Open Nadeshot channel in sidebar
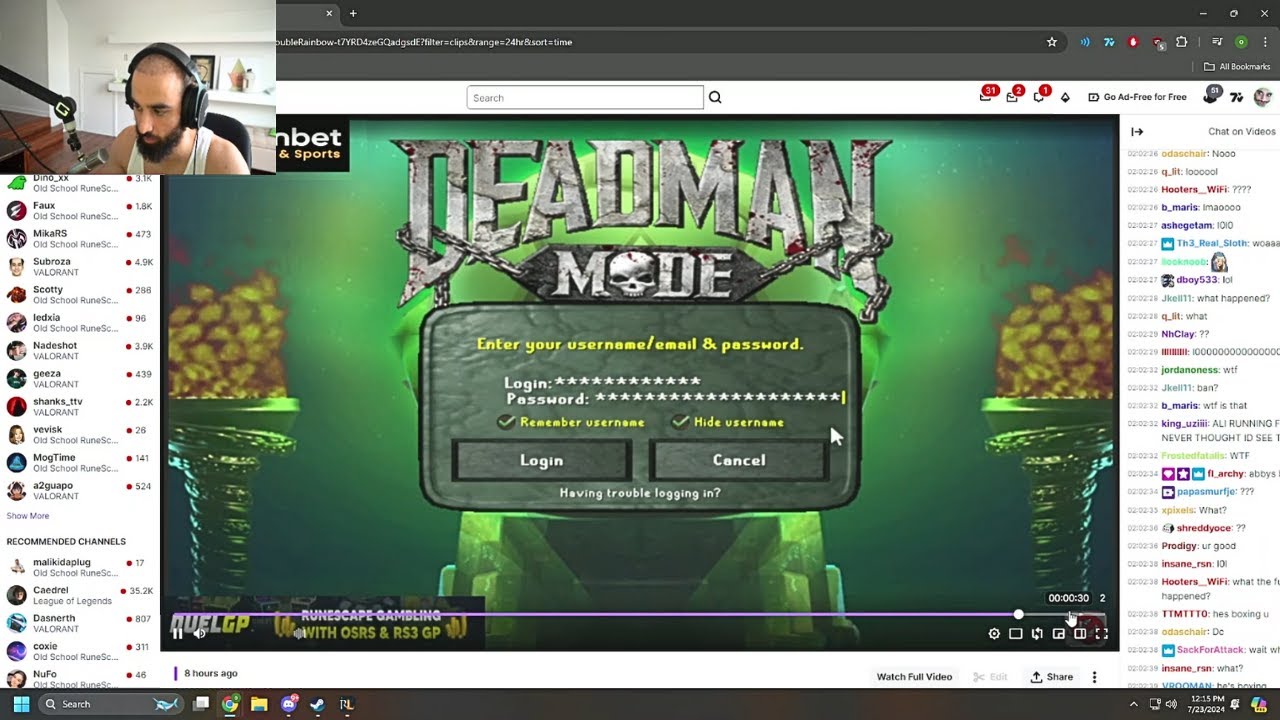Screen dimensions: 1280x720 [80, 351]
